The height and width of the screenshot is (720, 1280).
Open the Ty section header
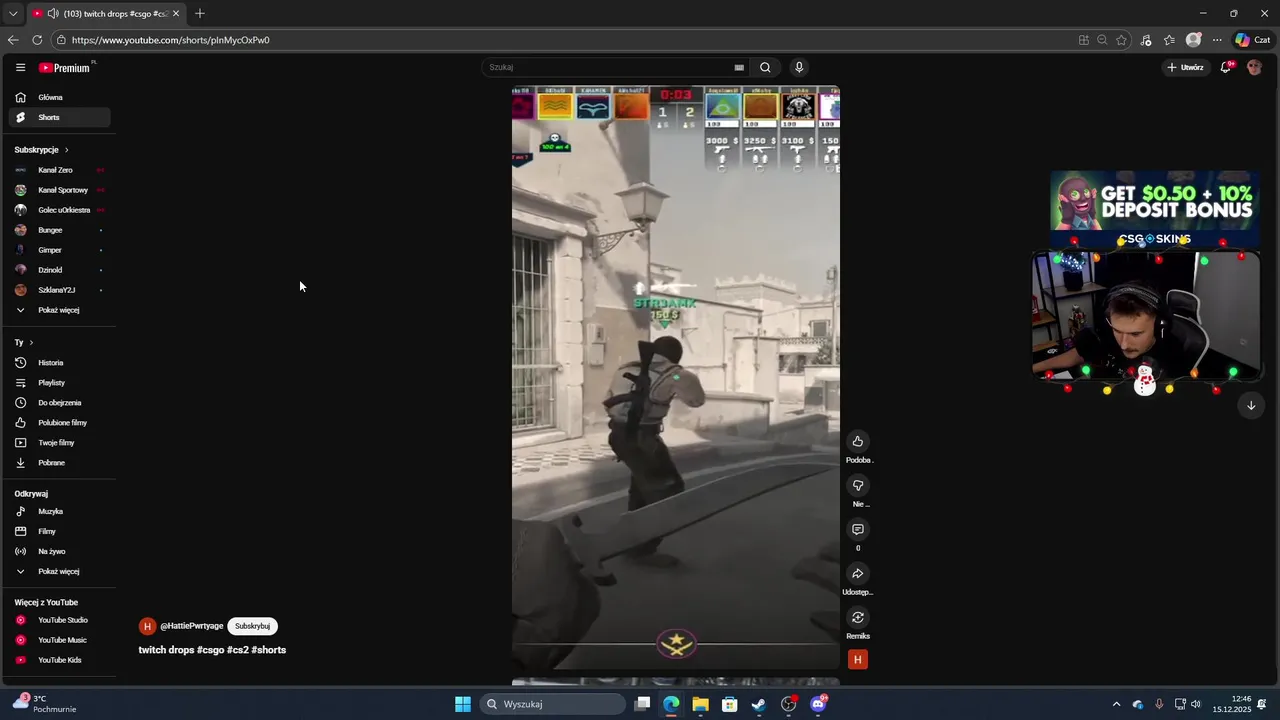tap(24, 342)
